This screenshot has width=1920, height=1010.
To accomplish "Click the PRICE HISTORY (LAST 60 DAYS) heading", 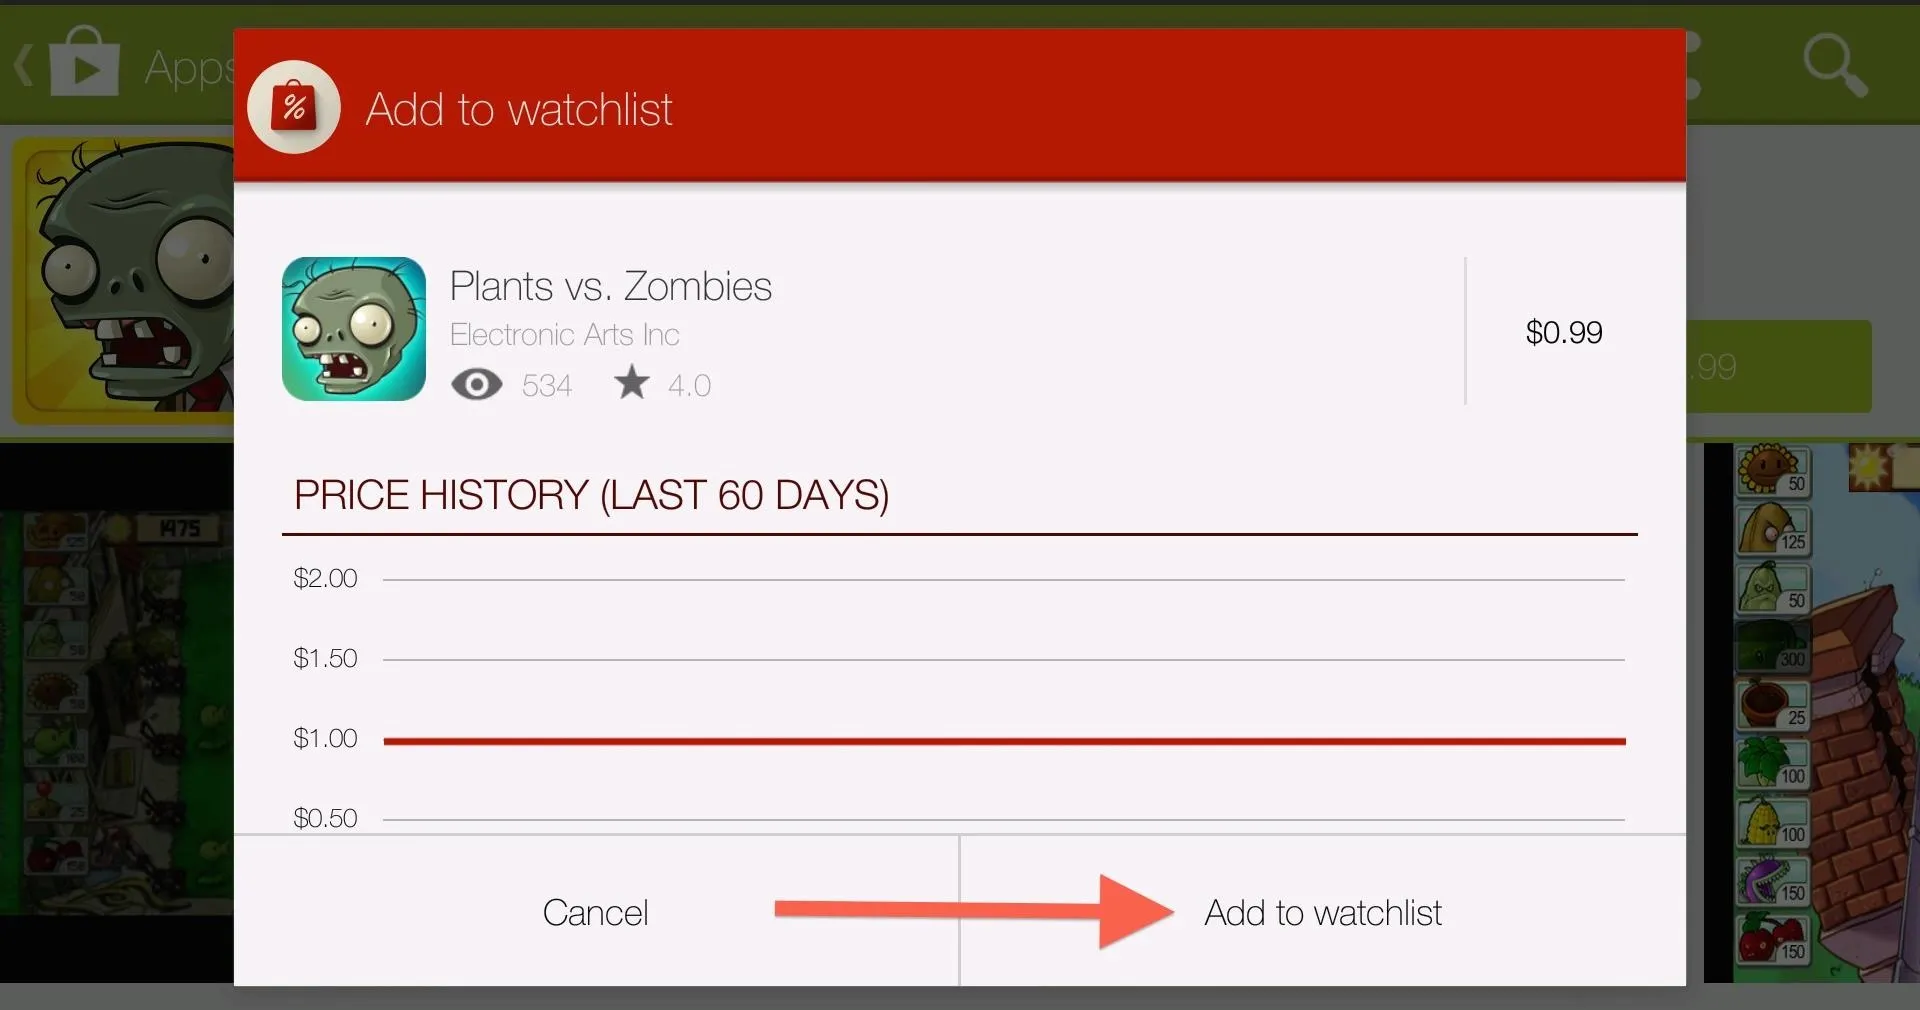I will 591,495.
